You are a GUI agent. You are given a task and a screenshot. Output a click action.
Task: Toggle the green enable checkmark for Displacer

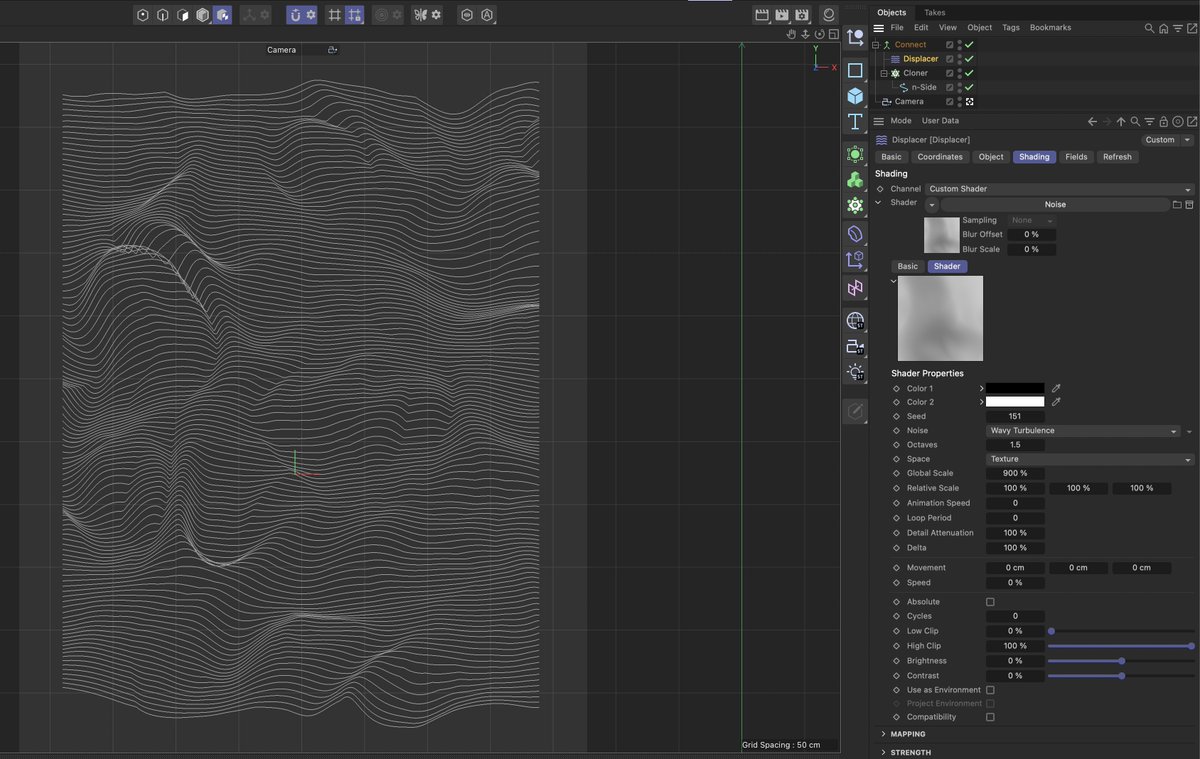click(969, 59)
